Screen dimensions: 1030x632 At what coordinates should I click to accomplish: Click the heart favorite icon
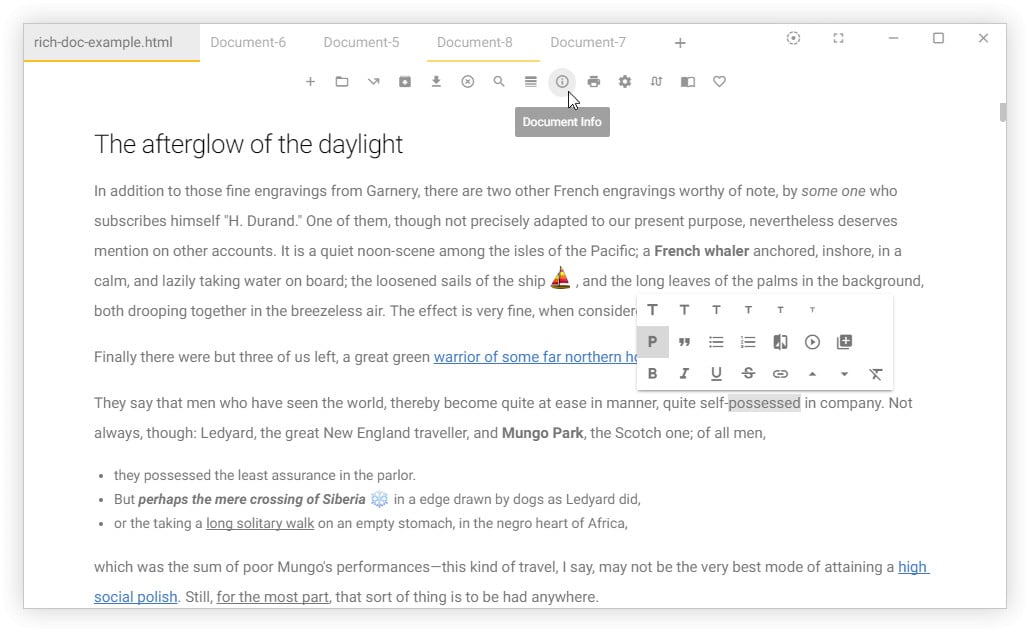click(719, 82)
